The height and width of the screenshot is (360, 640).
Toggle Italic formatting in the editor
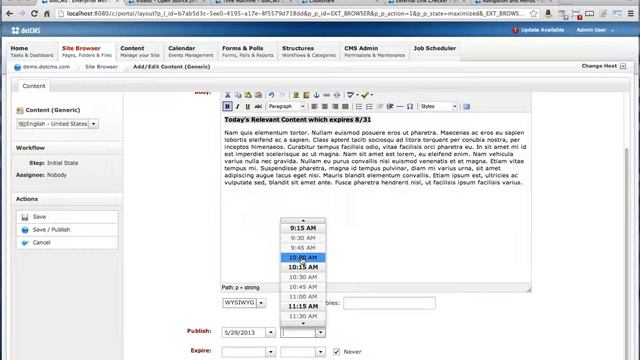238,107
